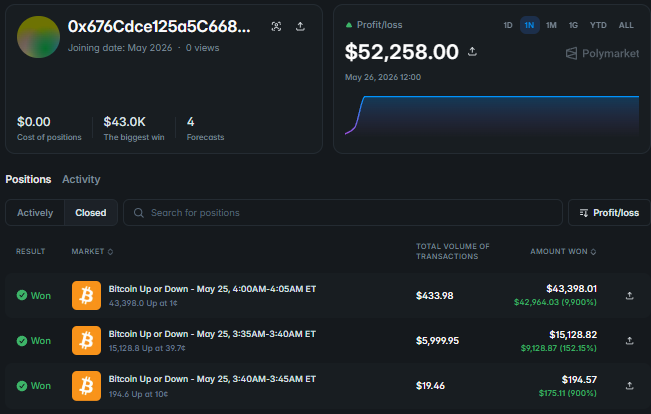Sort by AMOUNT WON column header
The height and width of the screenshot is (414, 651).
coord(563,252)
